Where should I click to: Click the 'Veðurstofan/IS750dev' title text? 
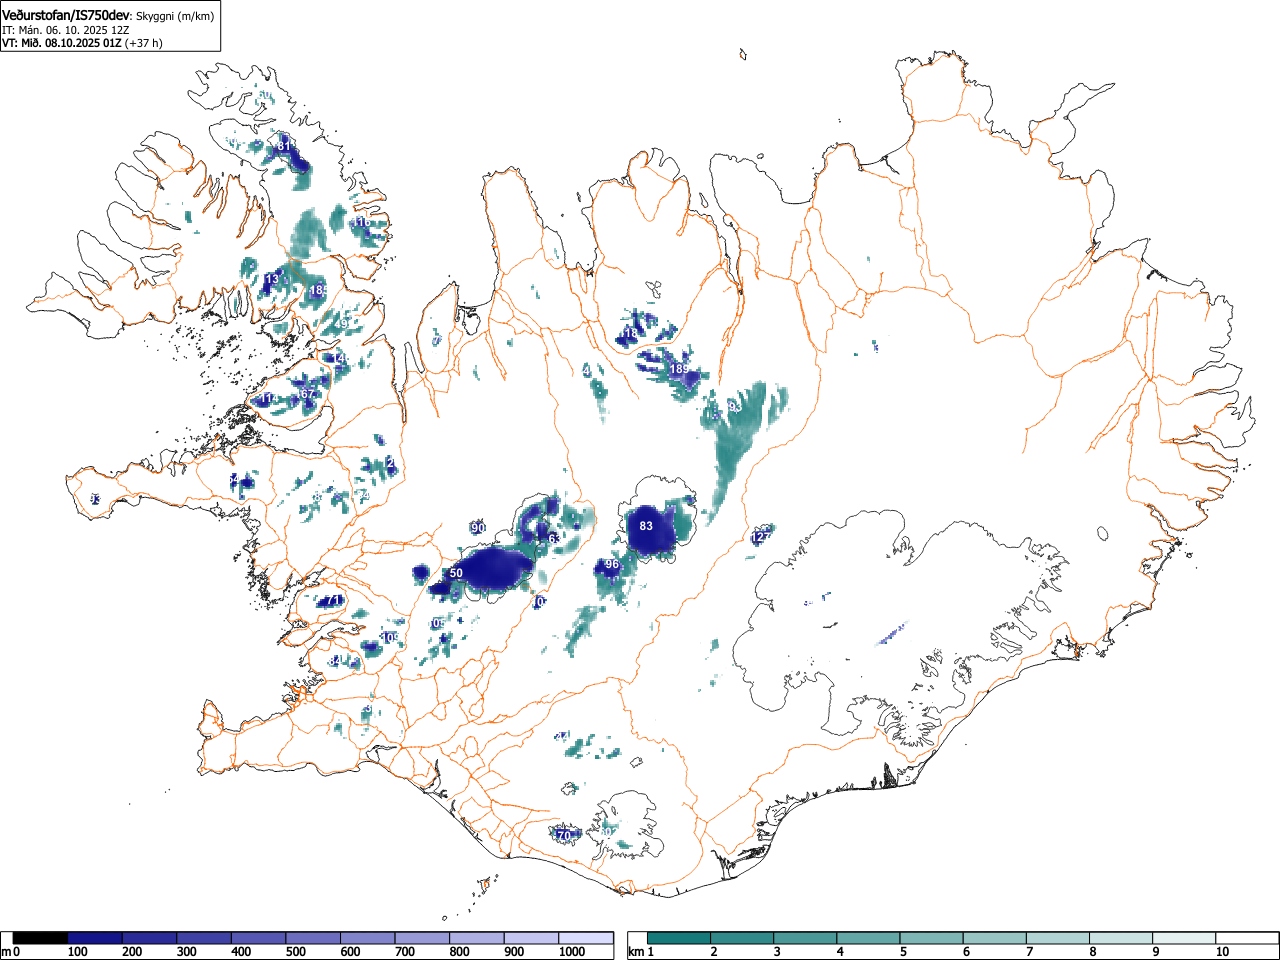[x=66, y=15]
